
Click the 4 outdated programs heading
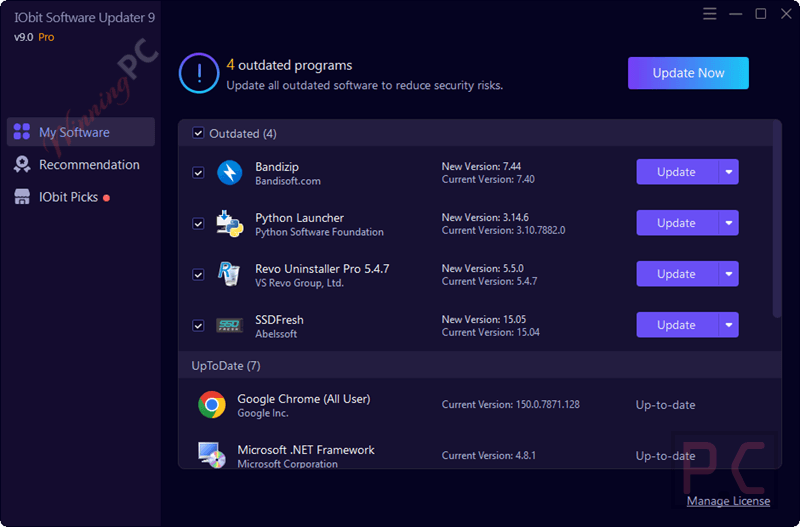[289, 65]
